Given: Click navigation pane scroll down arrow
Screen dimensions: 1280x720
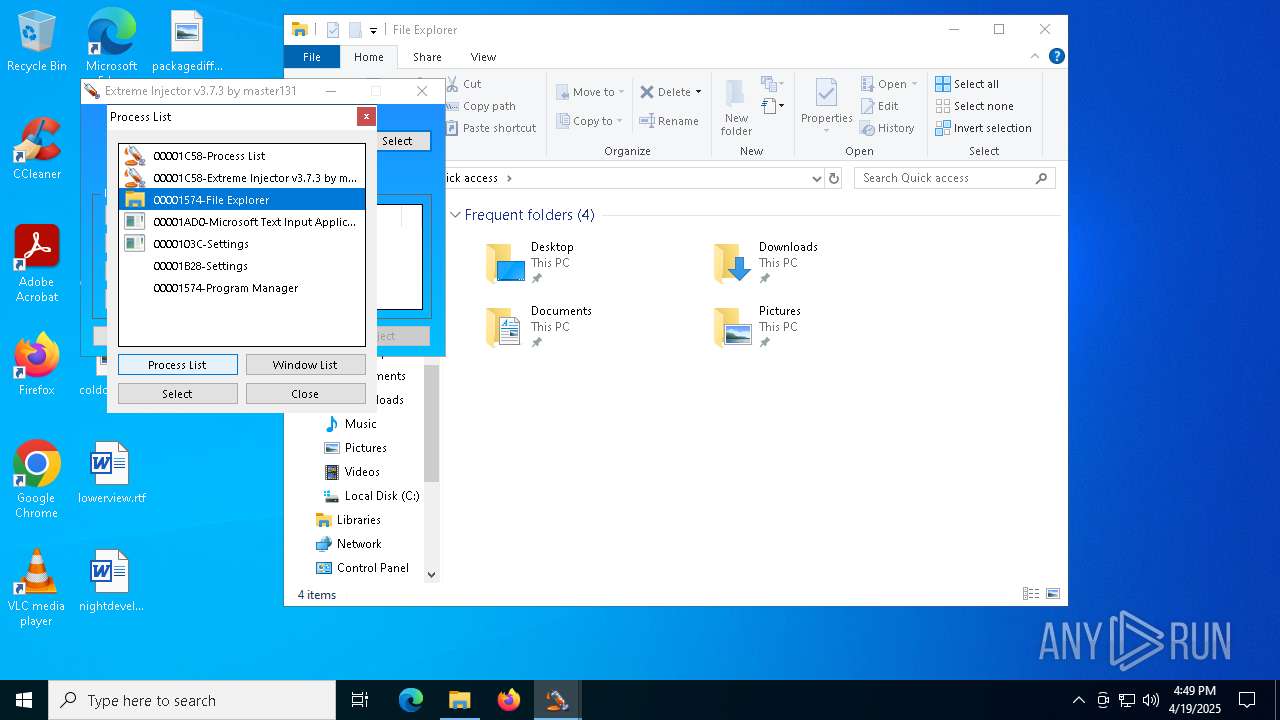Looking at the screenshot, I should click(x=432, y=574).
